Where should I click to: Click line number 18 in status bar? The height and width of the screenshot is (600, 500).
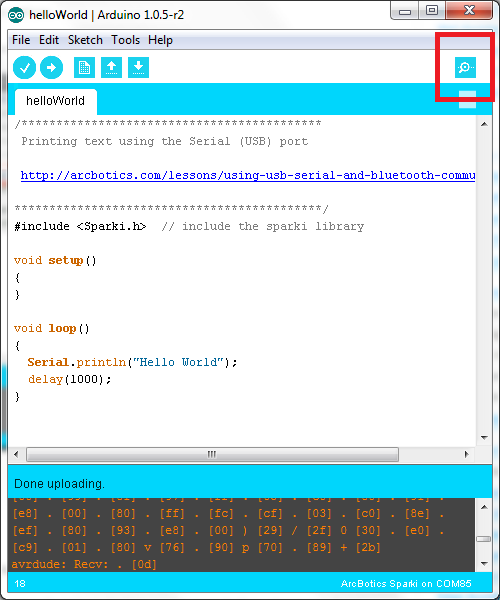[20, 584]
